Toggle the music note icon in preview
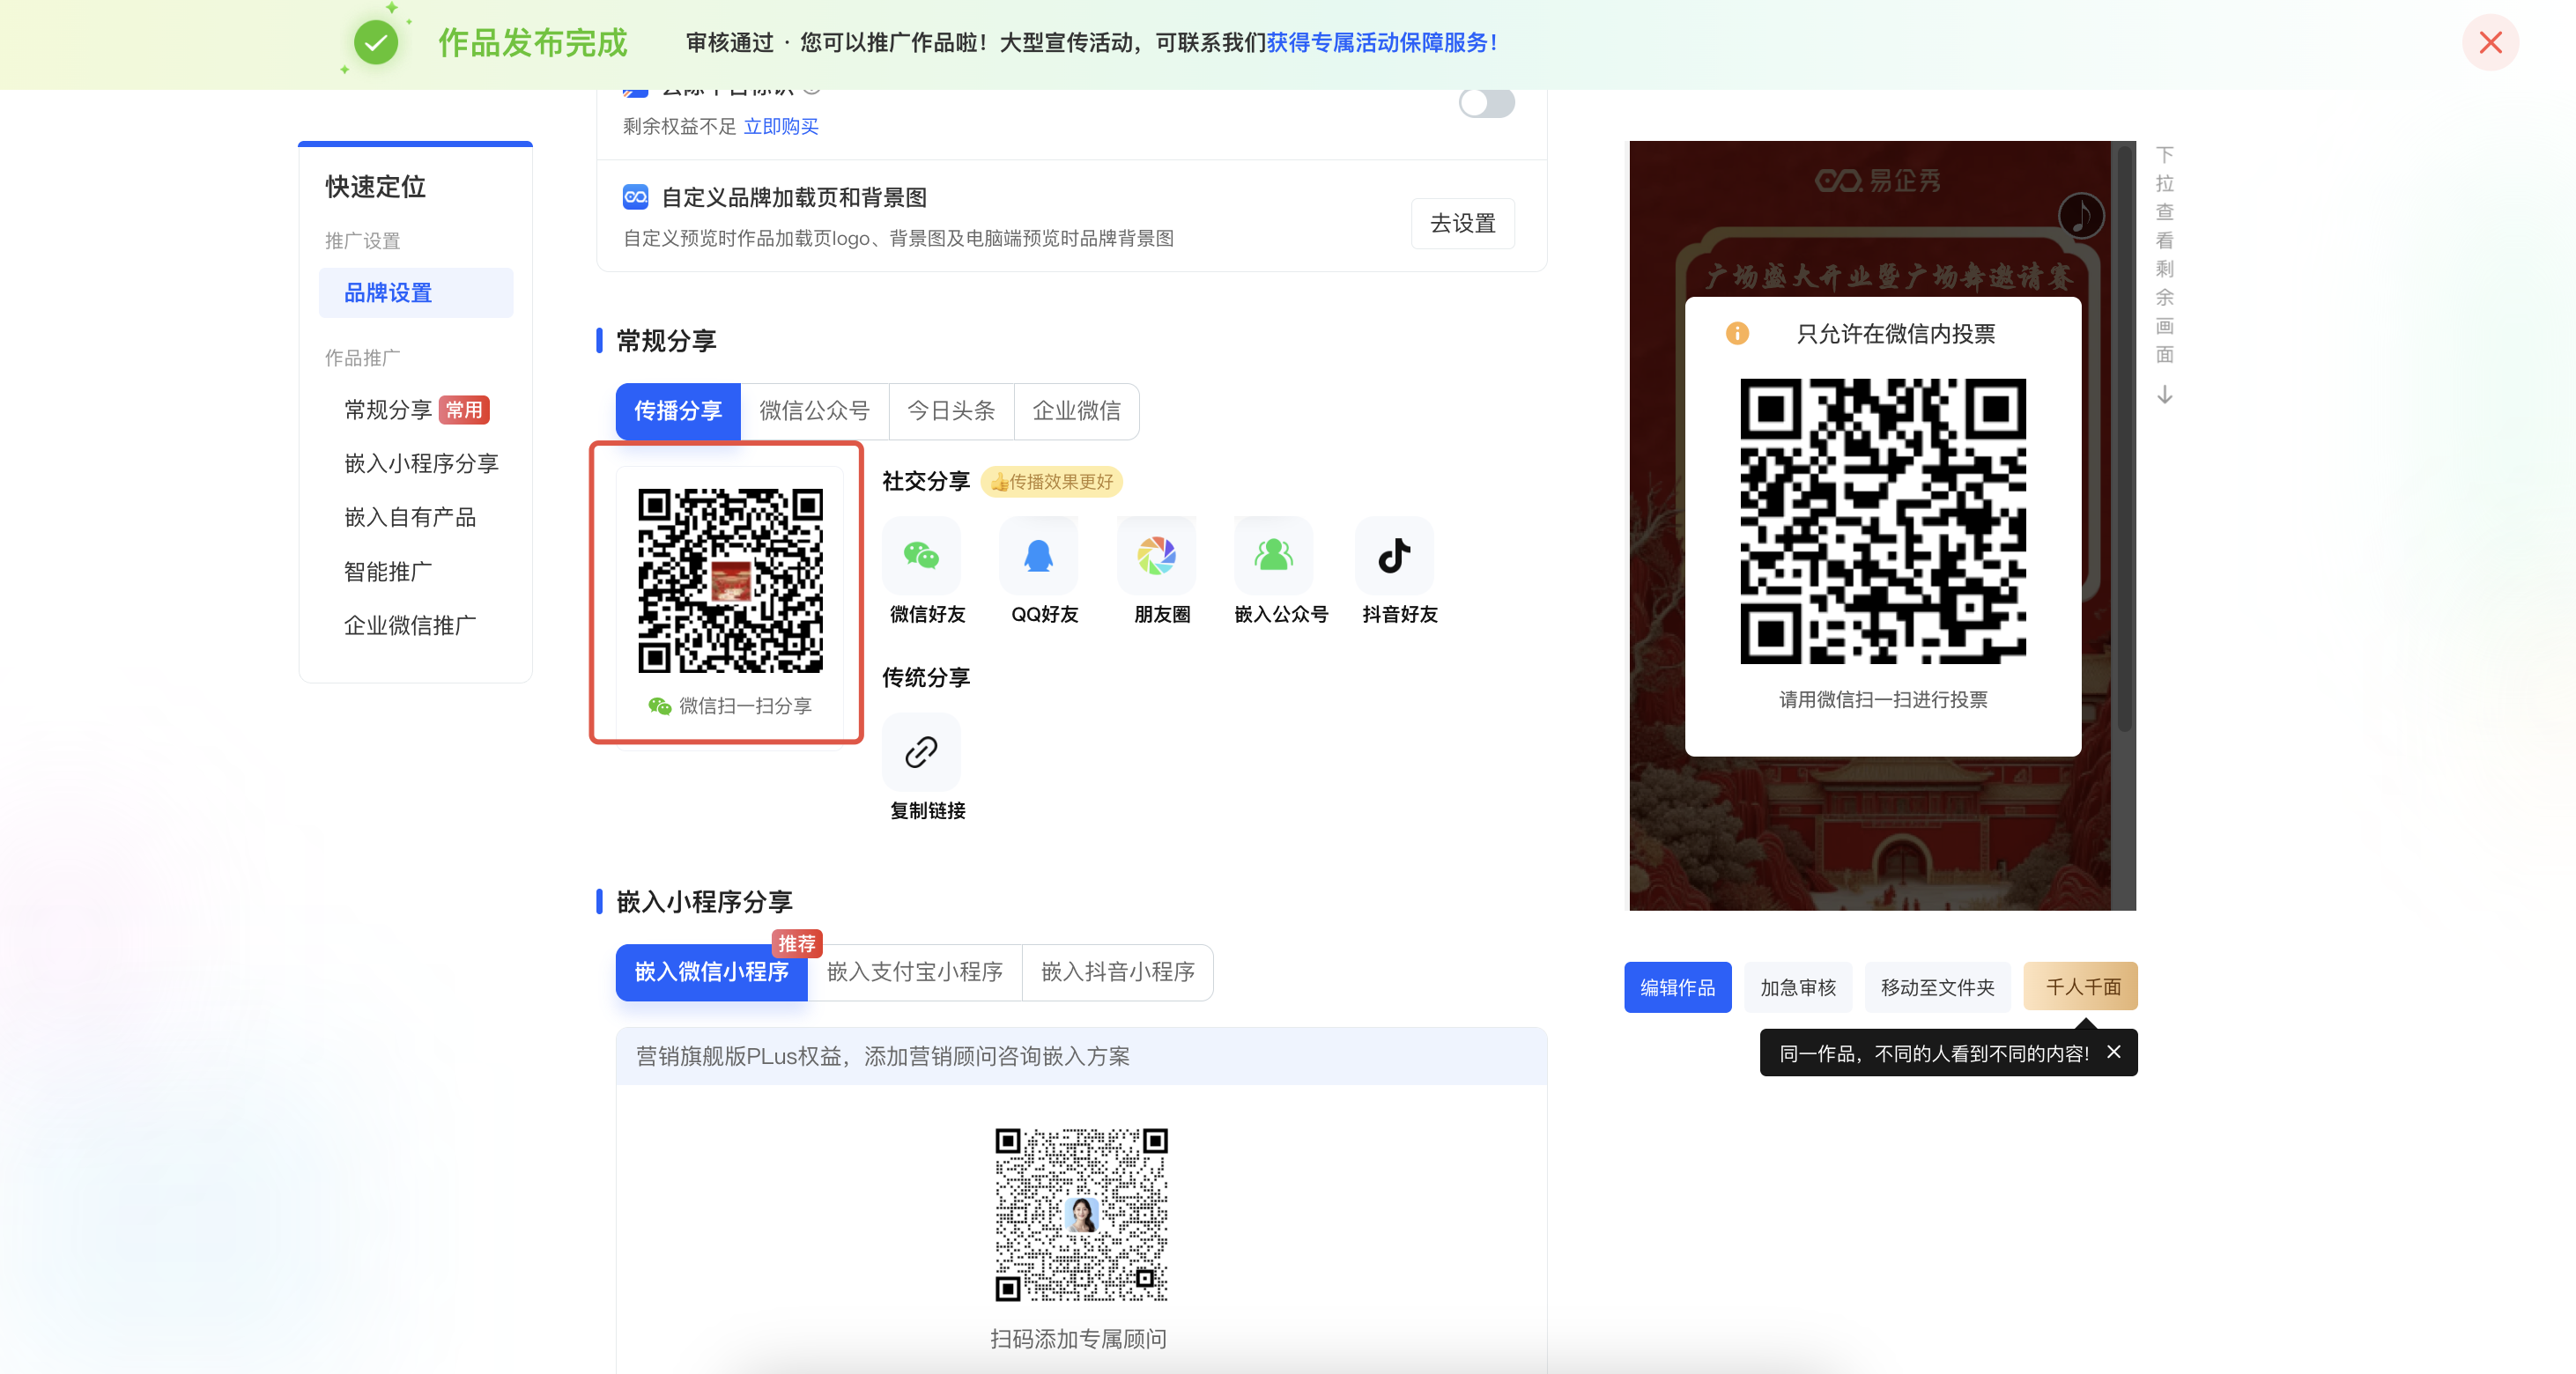The width and height of the screenshot is (2576, 1374). pyautogui.click(x=2081, y=215)
